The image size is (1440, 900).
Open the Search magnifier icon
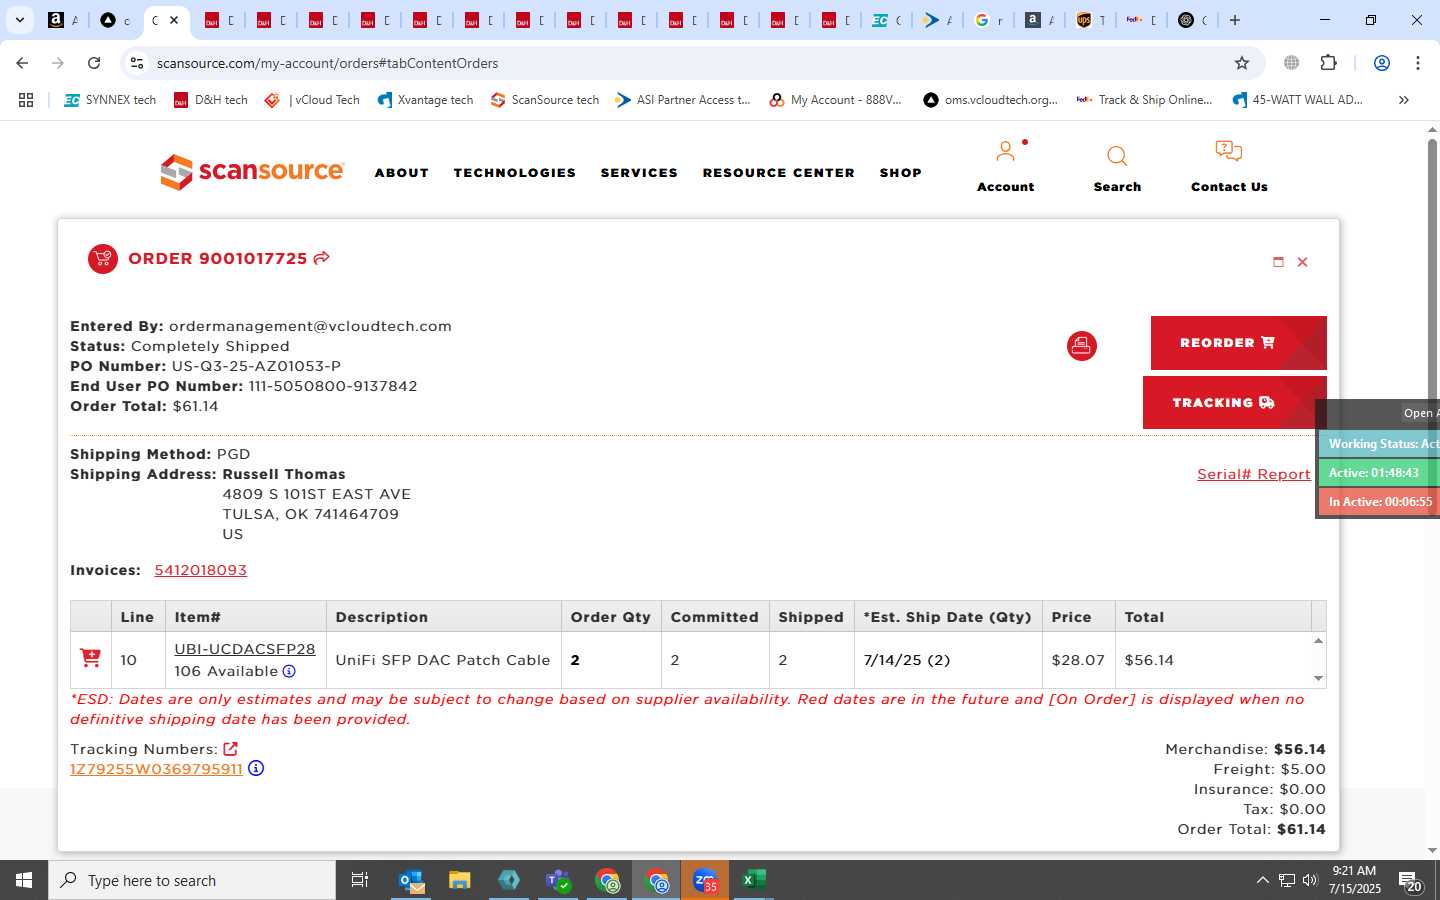pyautogui.click(x=1117, y=156)
